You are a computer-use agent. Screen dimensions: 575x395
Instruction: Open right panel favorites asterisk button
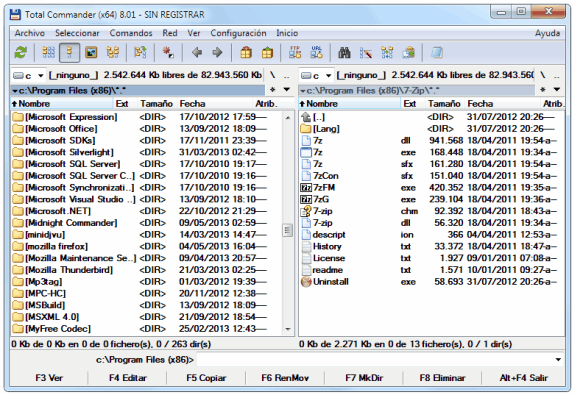click(543, 89)
